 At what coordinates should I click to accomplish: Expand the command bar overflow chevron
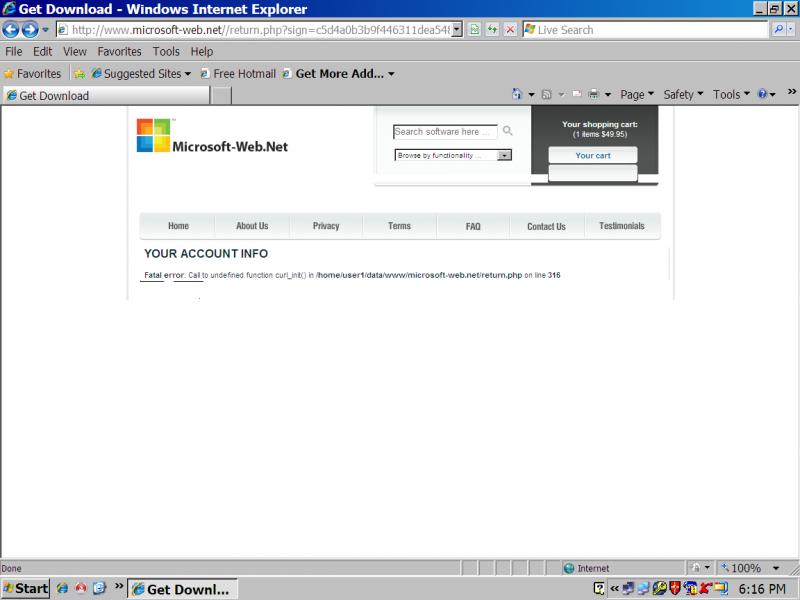pos(792,92)
